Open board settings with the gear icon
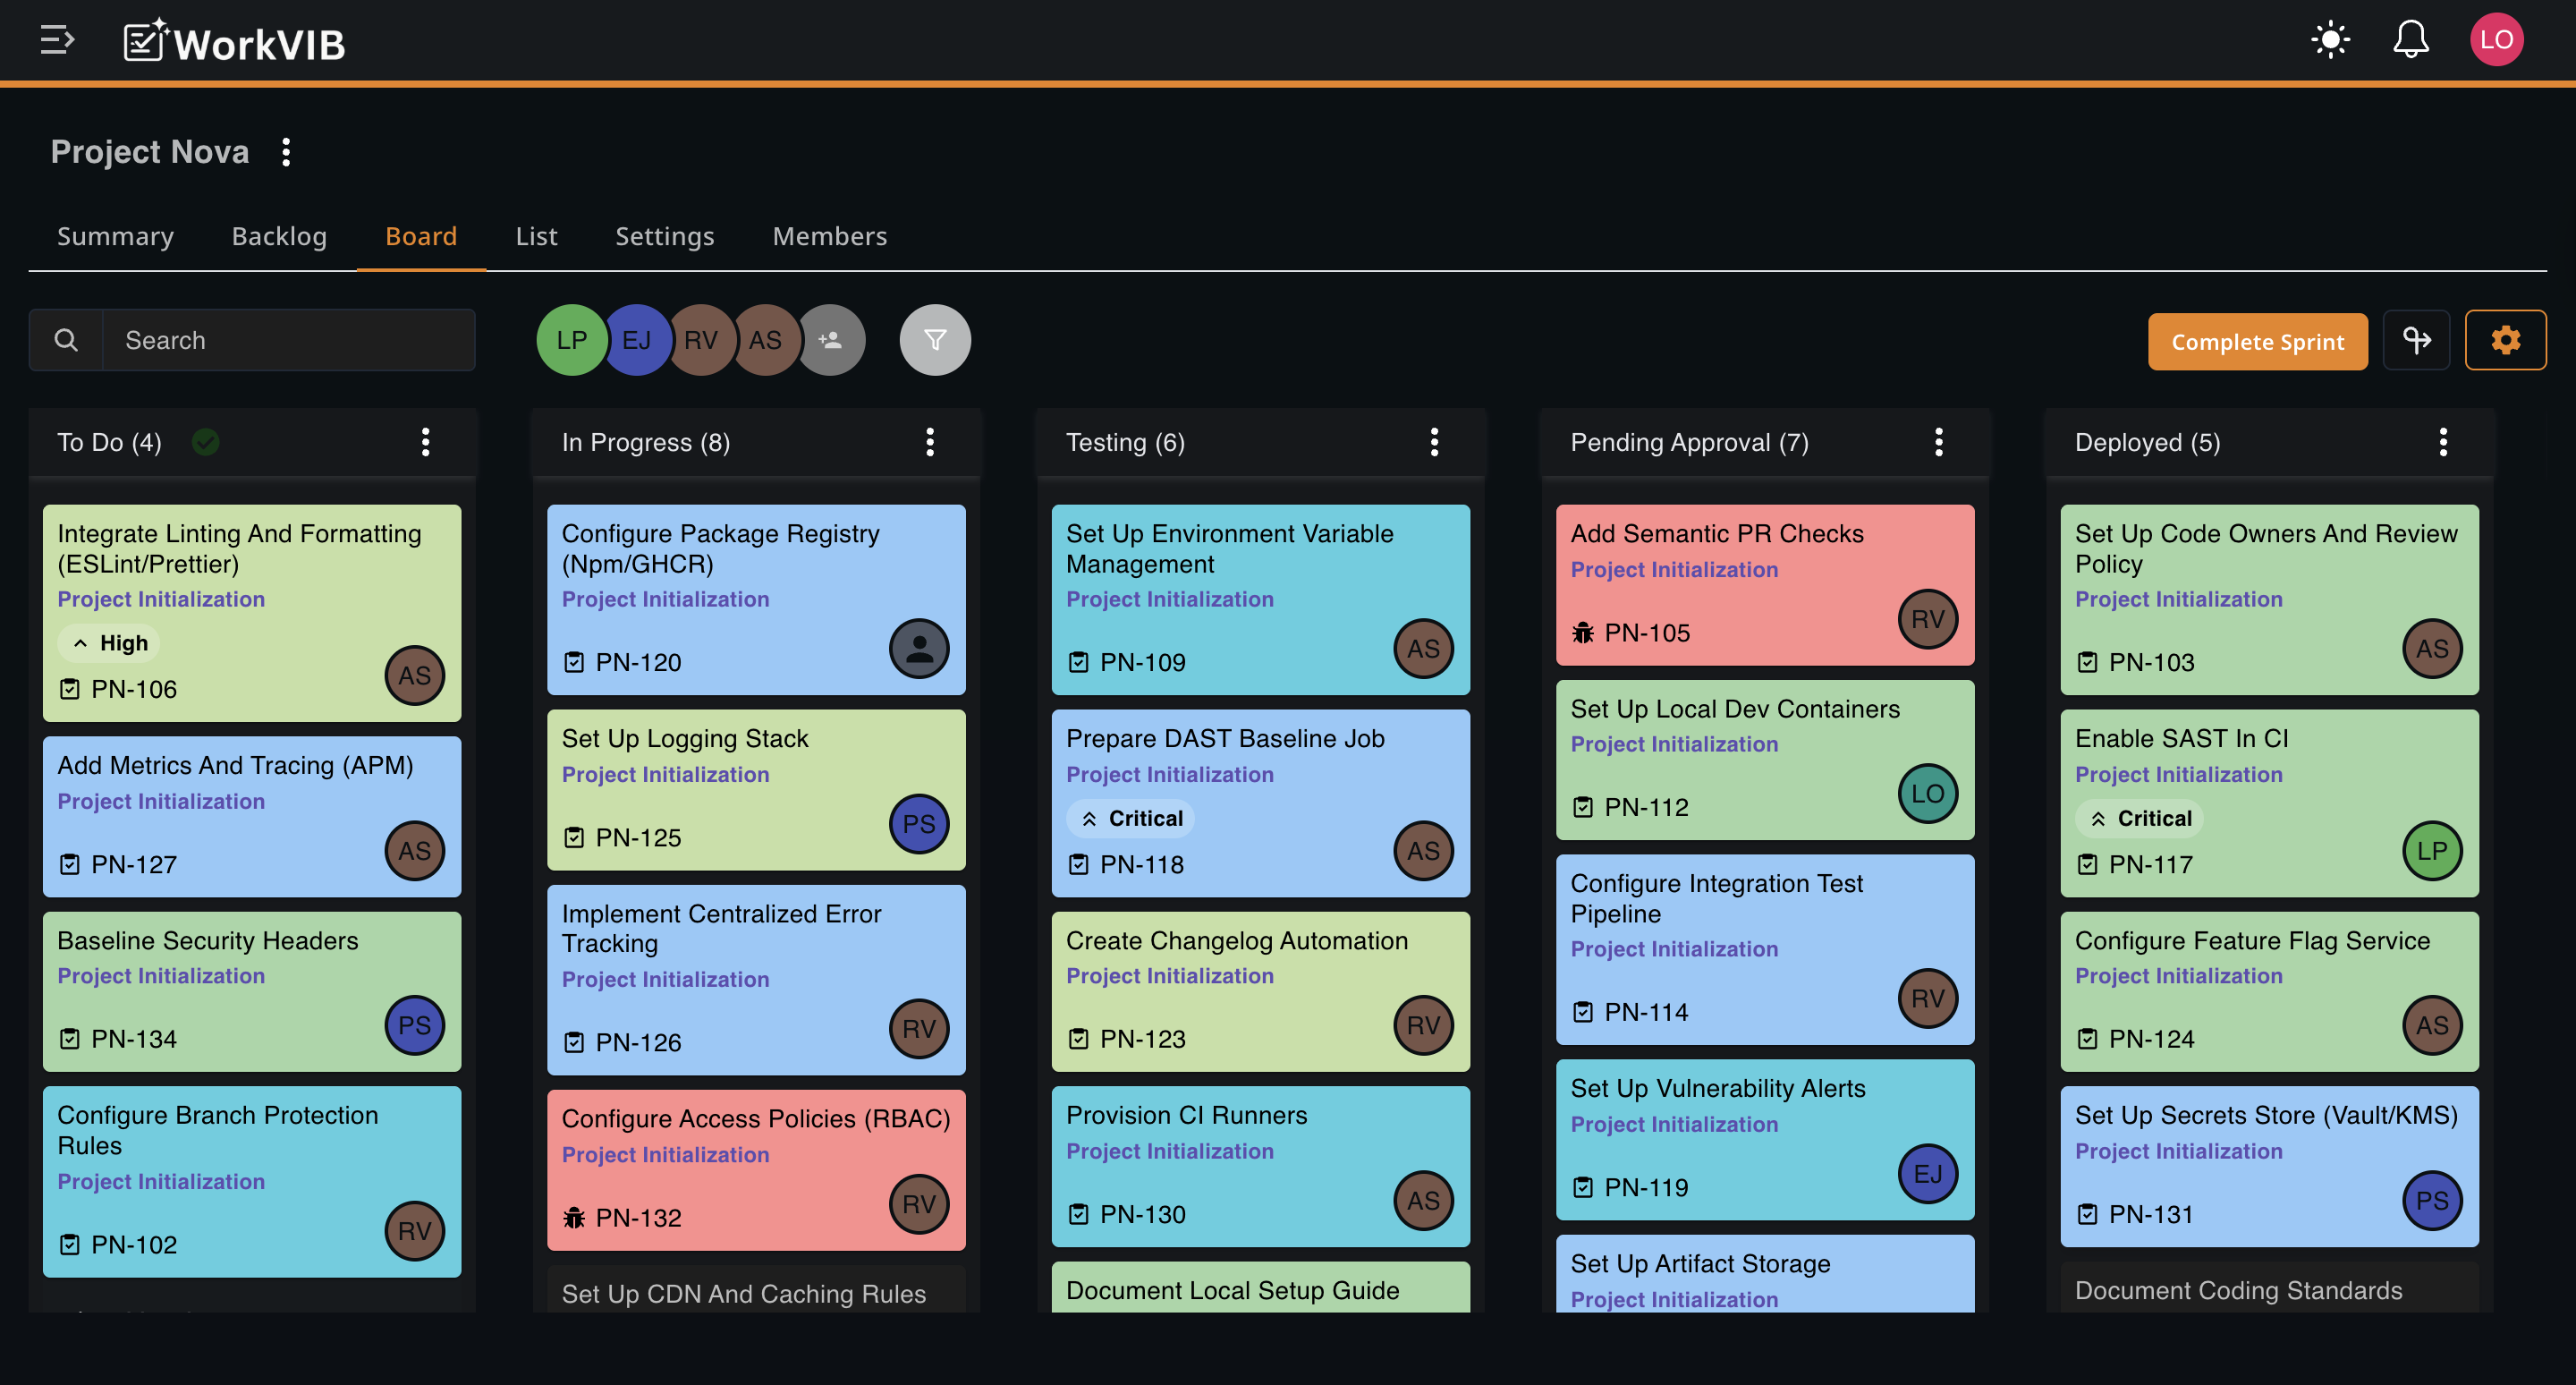2576x1385 pixels. click(x=2505, y=340)
